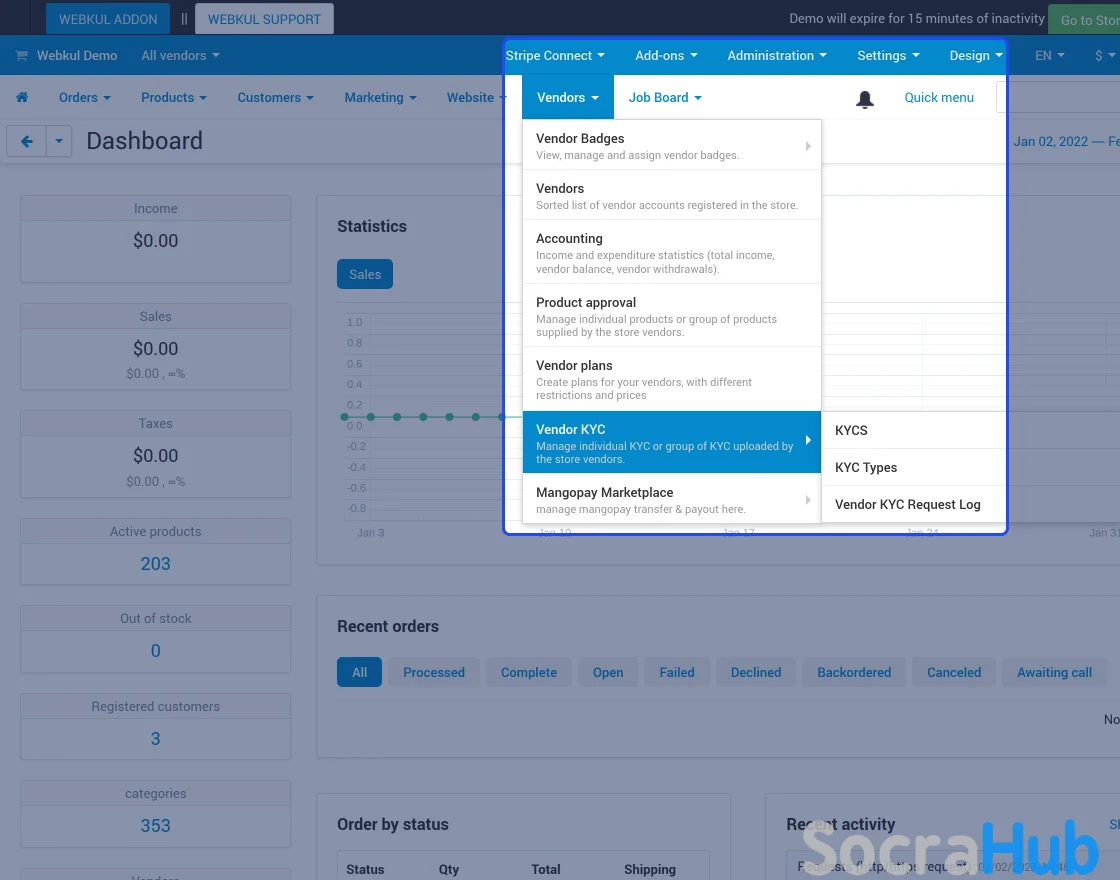Open Accounting from the Vendors menu
This screenshot has width=1120, height=880.
(569, 238)
